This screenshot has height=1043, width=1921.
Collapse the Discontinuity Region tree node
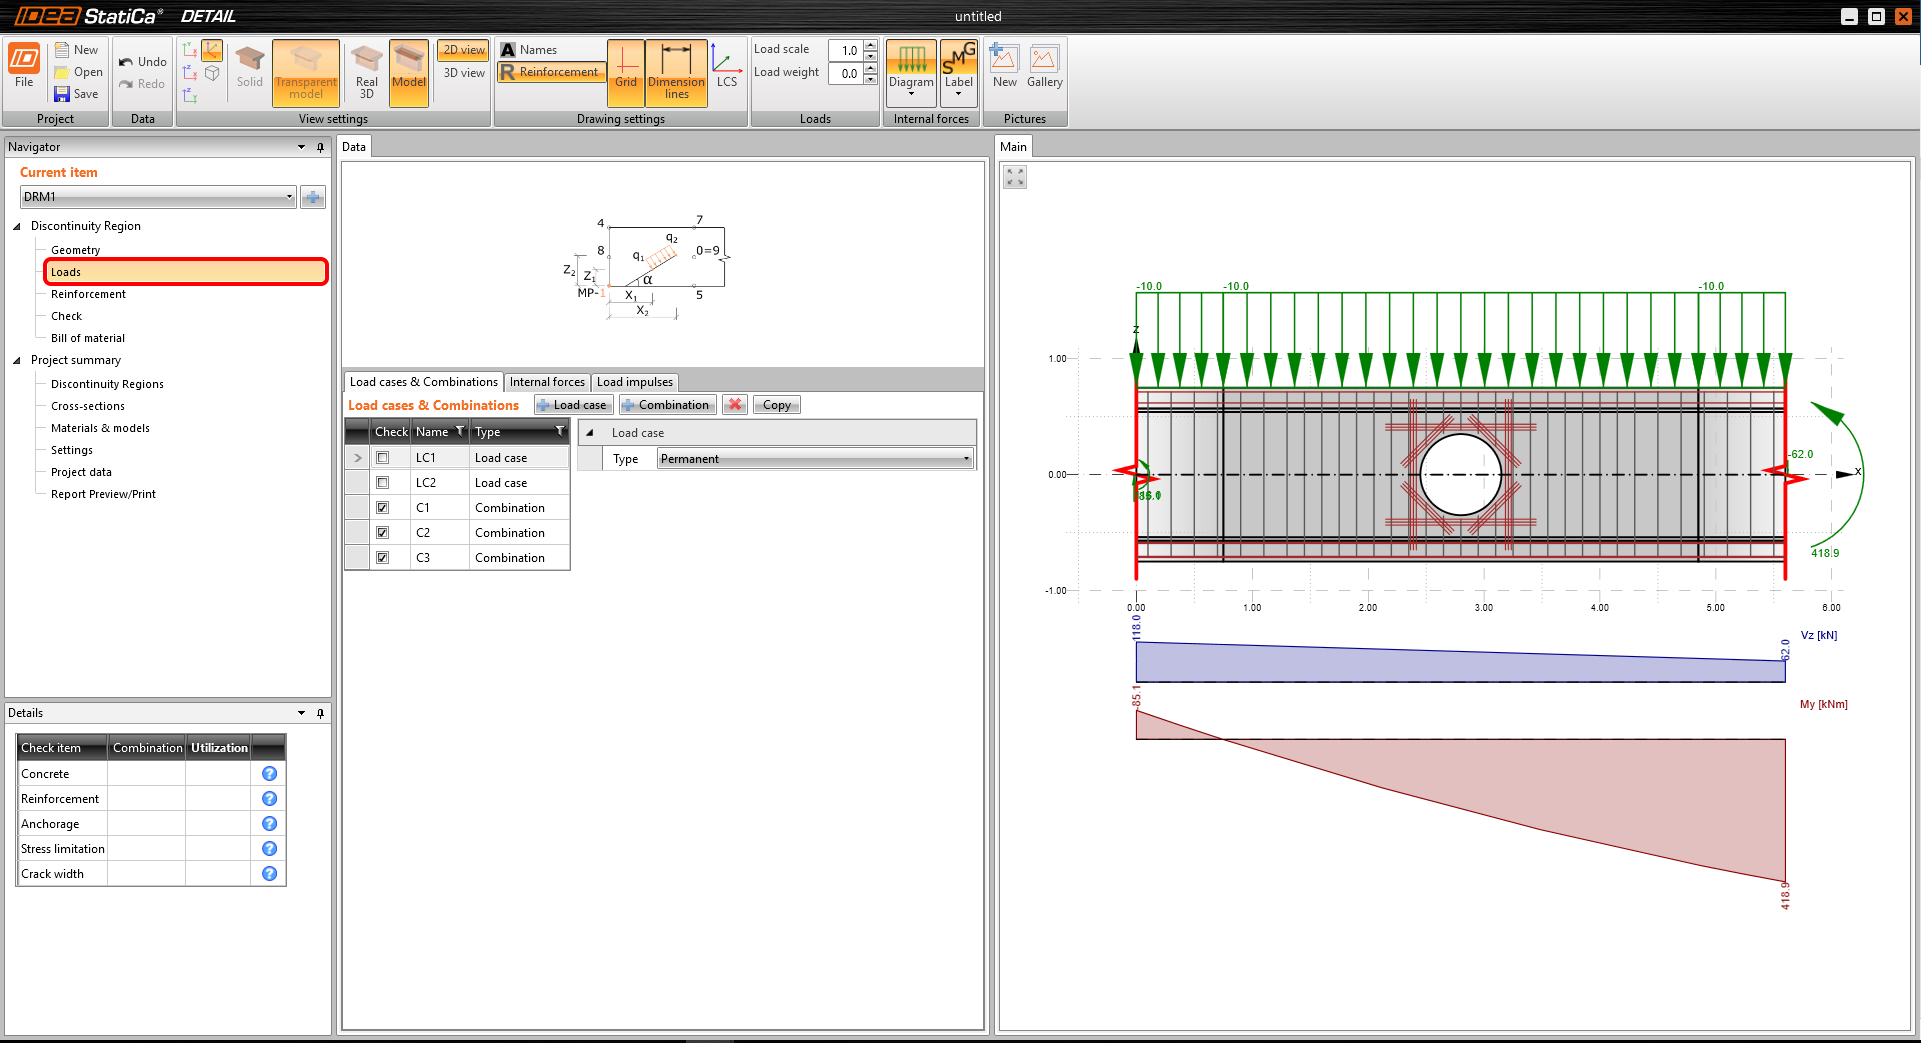17,227
